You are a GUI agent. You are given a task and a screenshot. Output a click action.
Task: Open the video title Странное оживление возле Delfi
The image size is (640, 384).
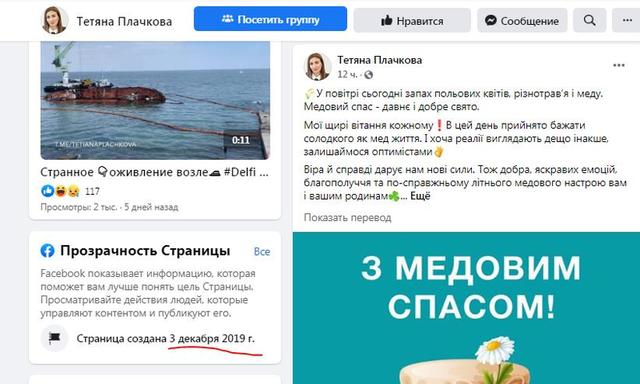pyautogui.click(x=154, y=172)
